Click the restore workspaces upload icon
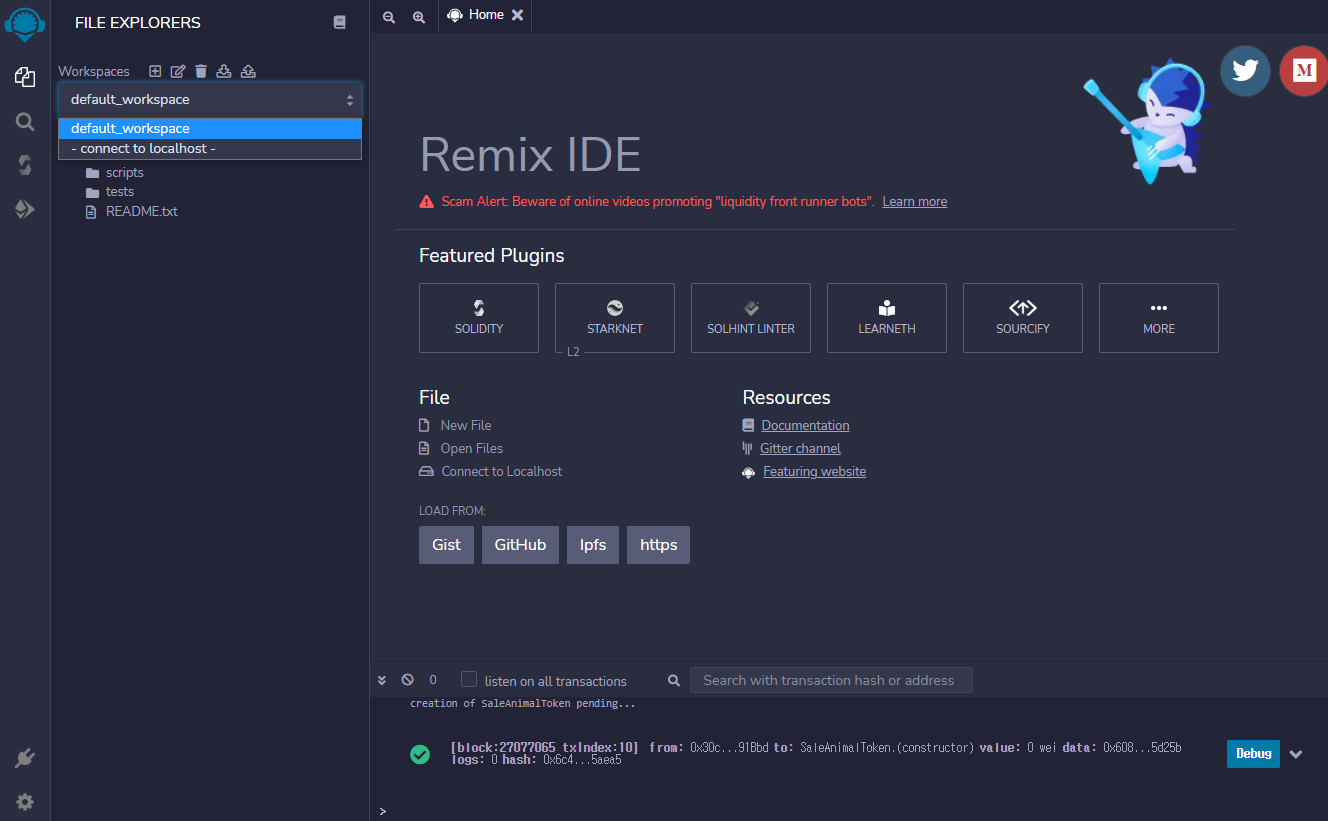The width and height of the screenshot is (1328, 821). (249, 71)
